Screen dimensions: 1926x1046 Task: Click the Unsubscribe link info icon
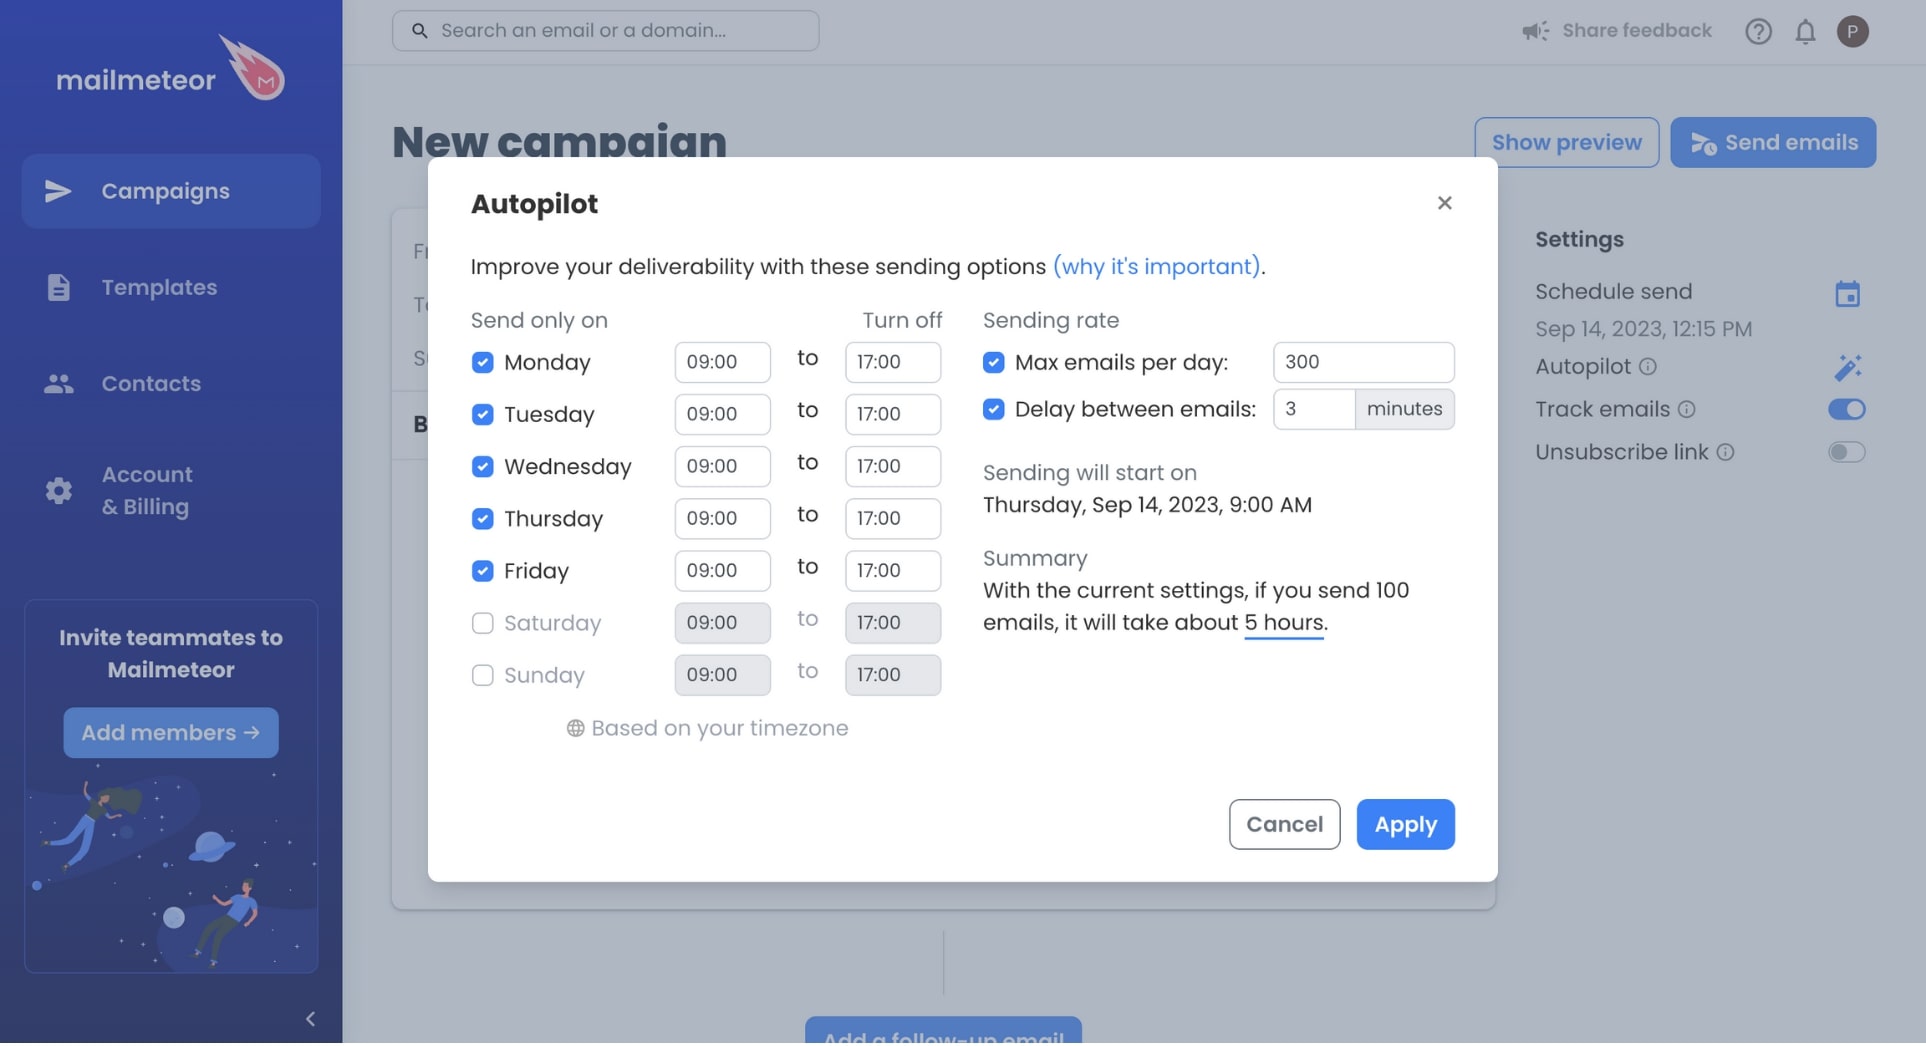(x=1725, y=452)
